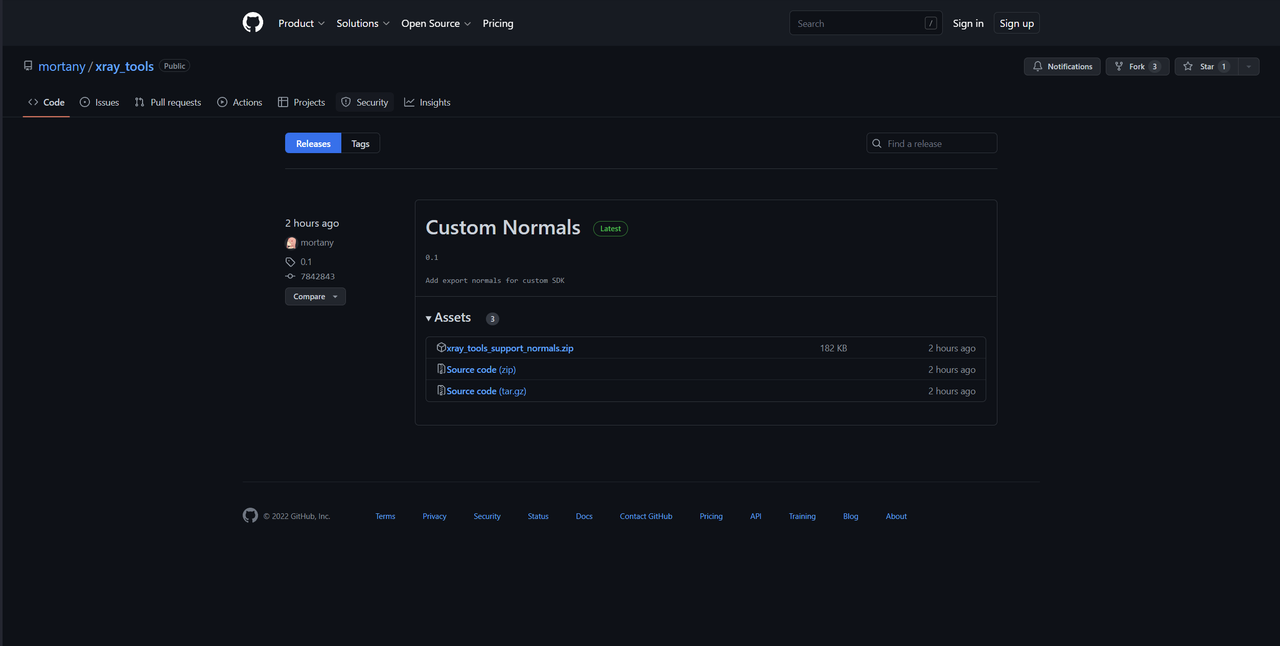The image size is (1280, 646).
Task: Open the Product dropdown menu
Action: tap(301, 23)
